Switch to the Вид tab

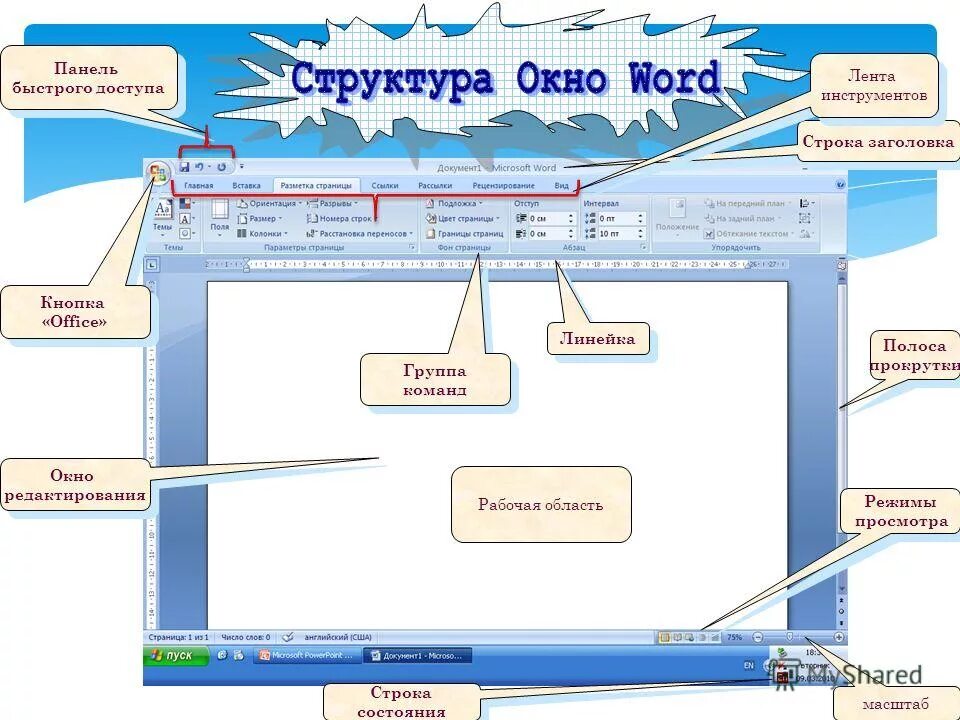point(561,186)
